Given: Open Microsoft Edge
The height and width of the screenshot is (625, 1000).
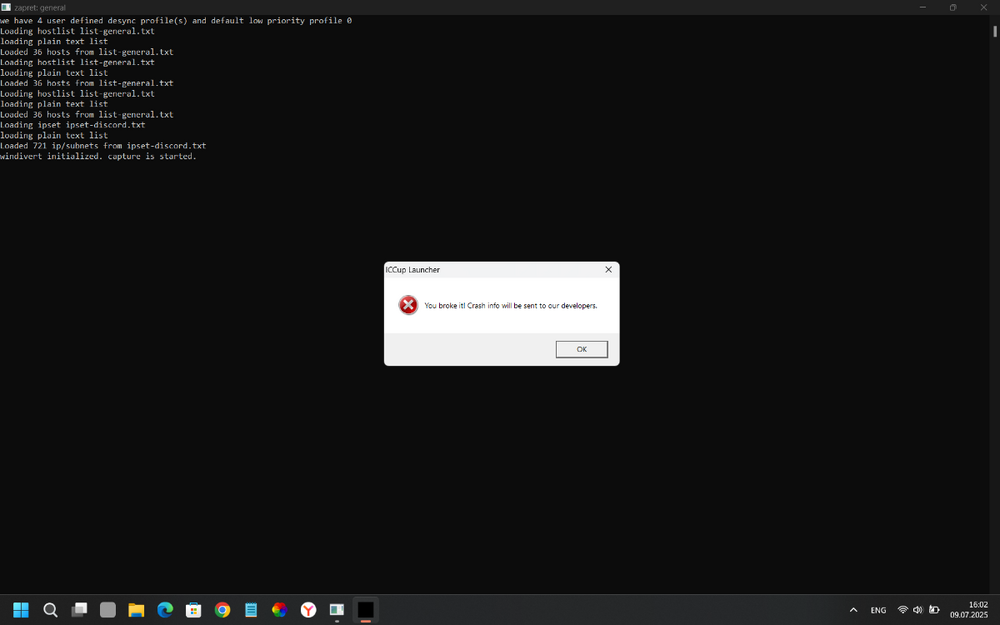Looking at the screenshot, I should (x=164, y=609).
